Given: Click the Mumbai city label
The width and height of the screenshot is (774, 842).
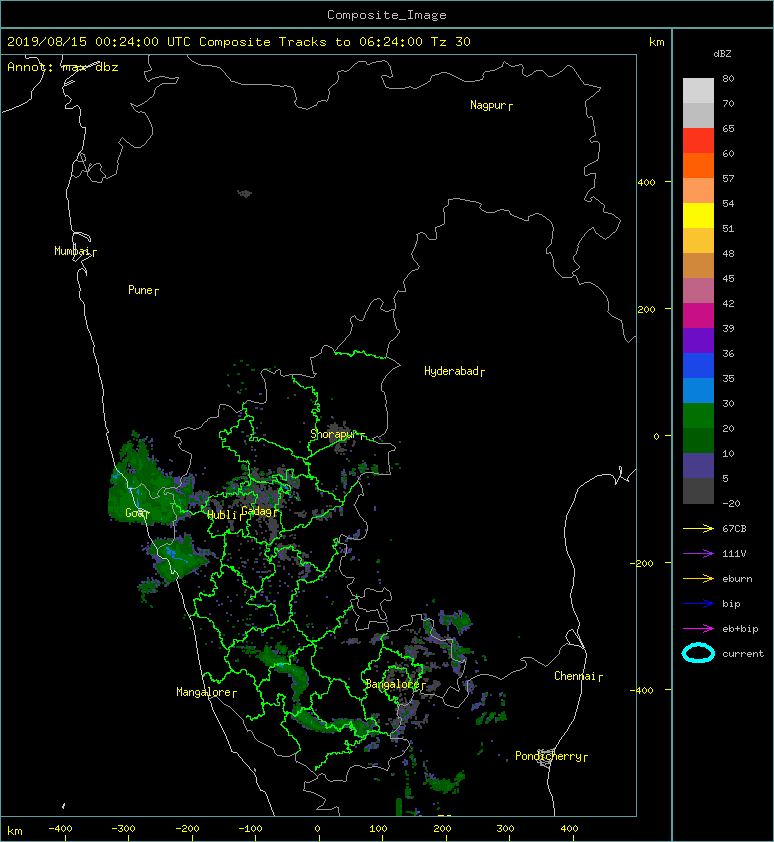Looking at the screenshot, I should point(71,251).
